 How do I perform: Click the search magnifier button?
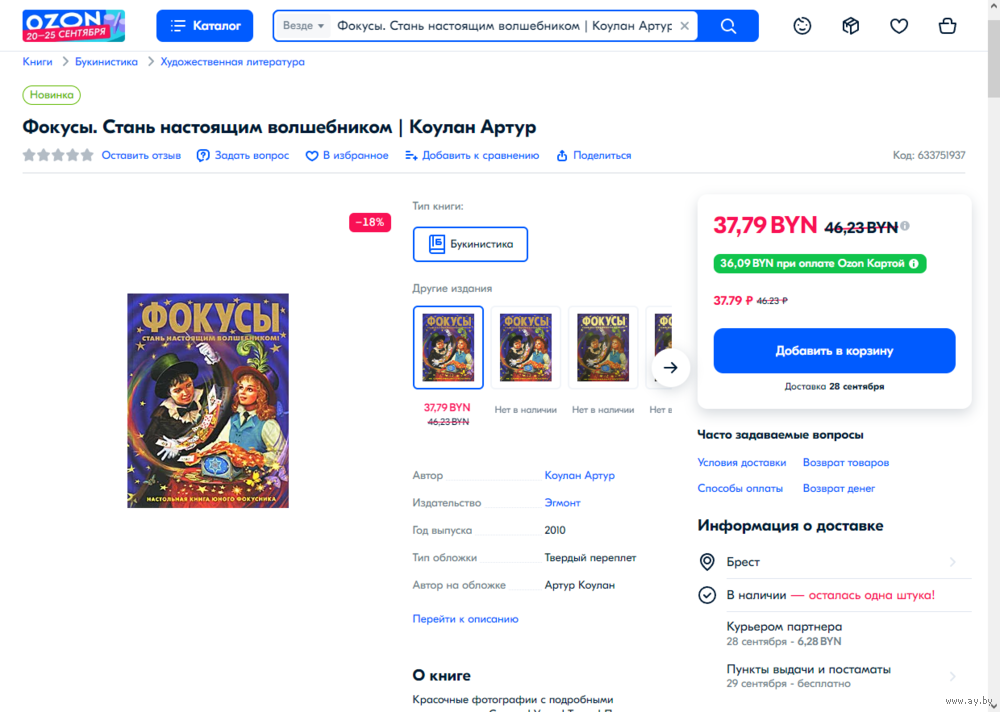coord(728,26)
